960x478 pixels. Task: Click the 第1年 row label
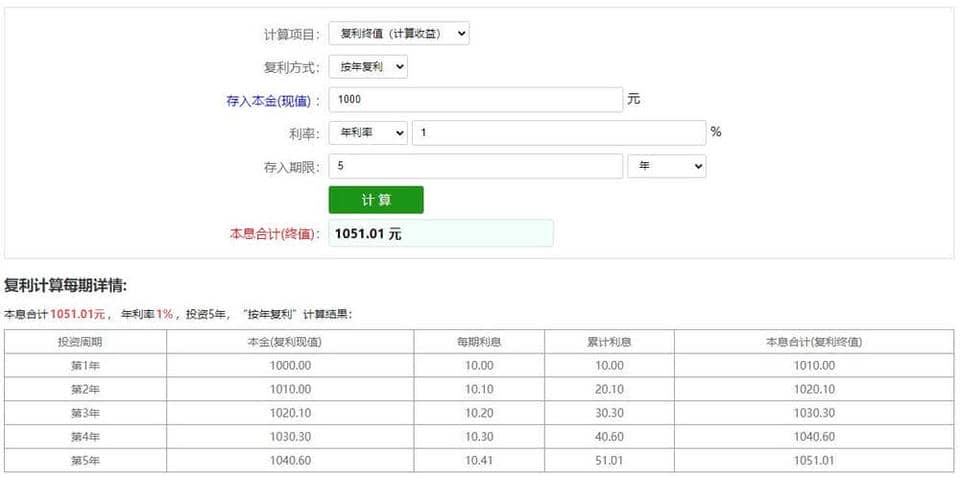tap(85, 365)
